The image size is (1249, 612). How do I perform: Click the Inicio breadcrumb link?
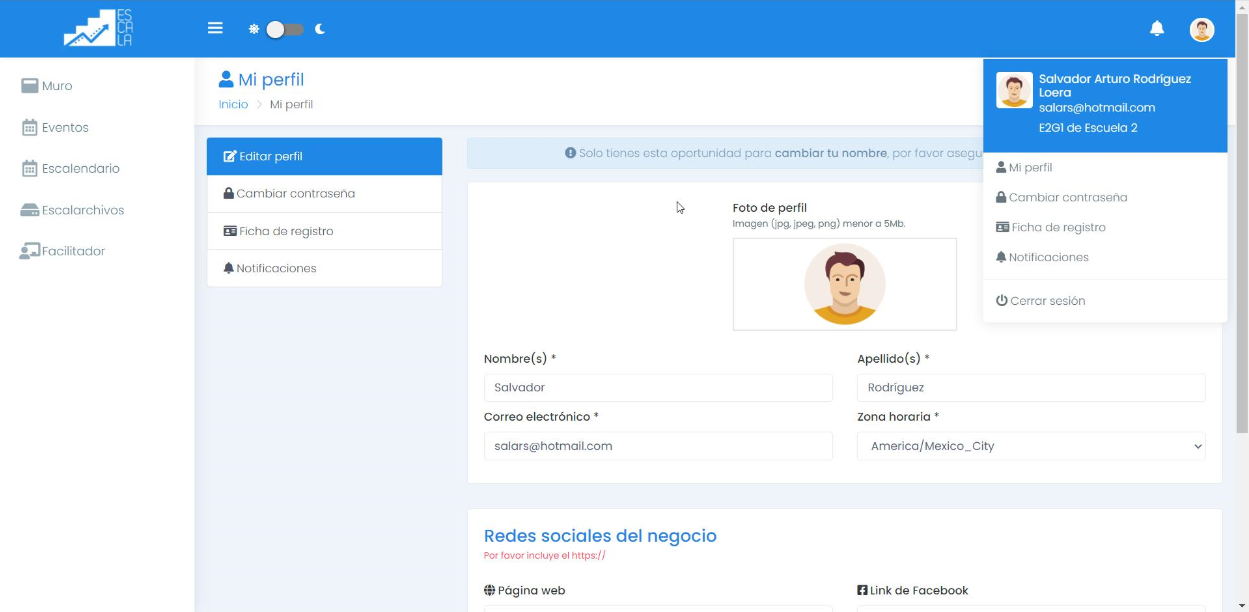point(233,105)
